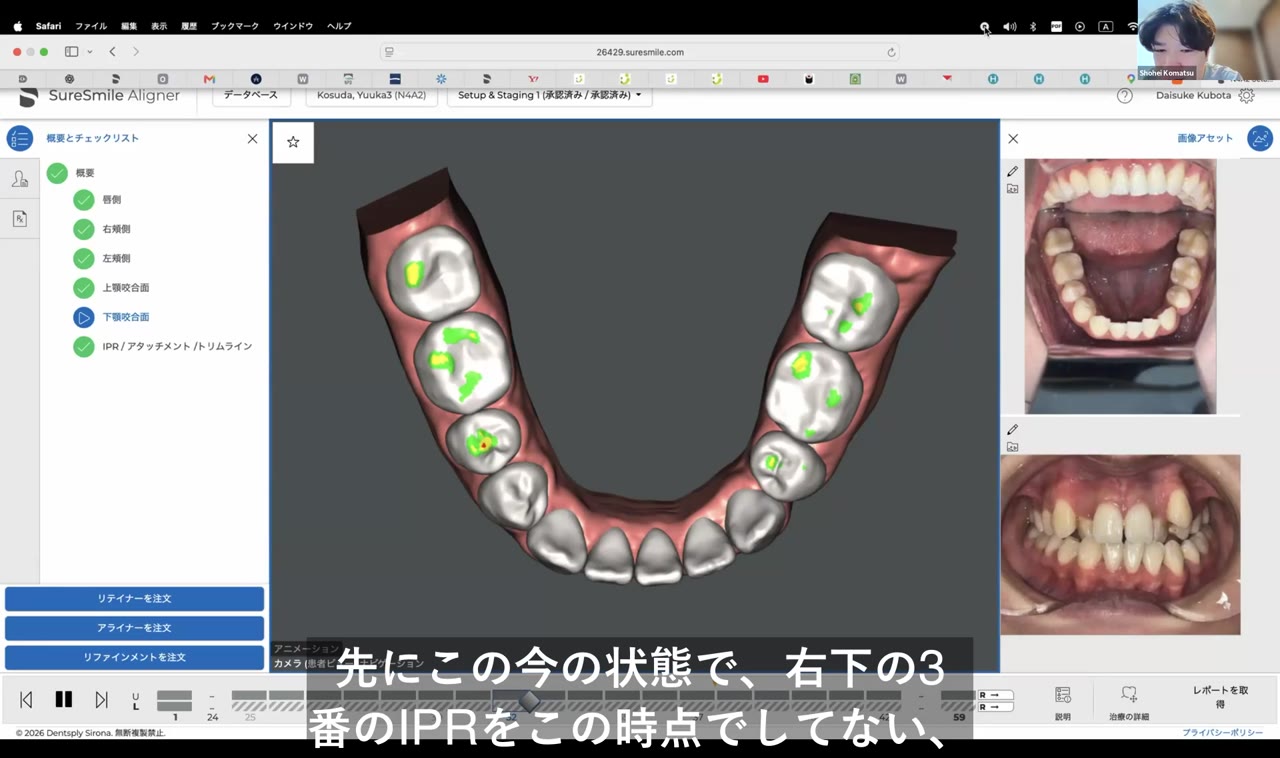Click the macOS volume icon

pyautogui.click(x=1009, y=26)
